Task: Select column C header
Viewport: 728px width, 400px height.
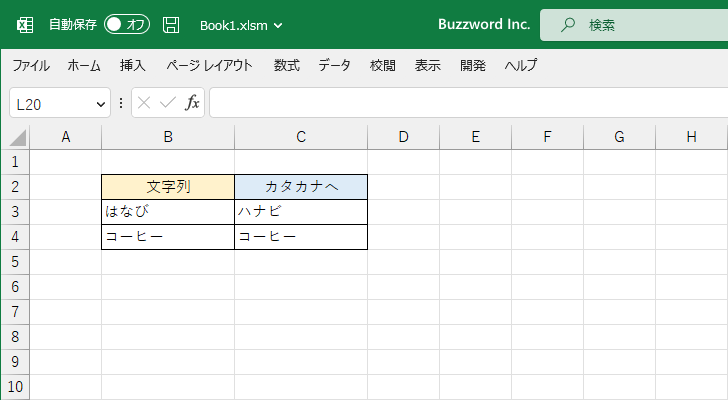Action: coord(301,137)
